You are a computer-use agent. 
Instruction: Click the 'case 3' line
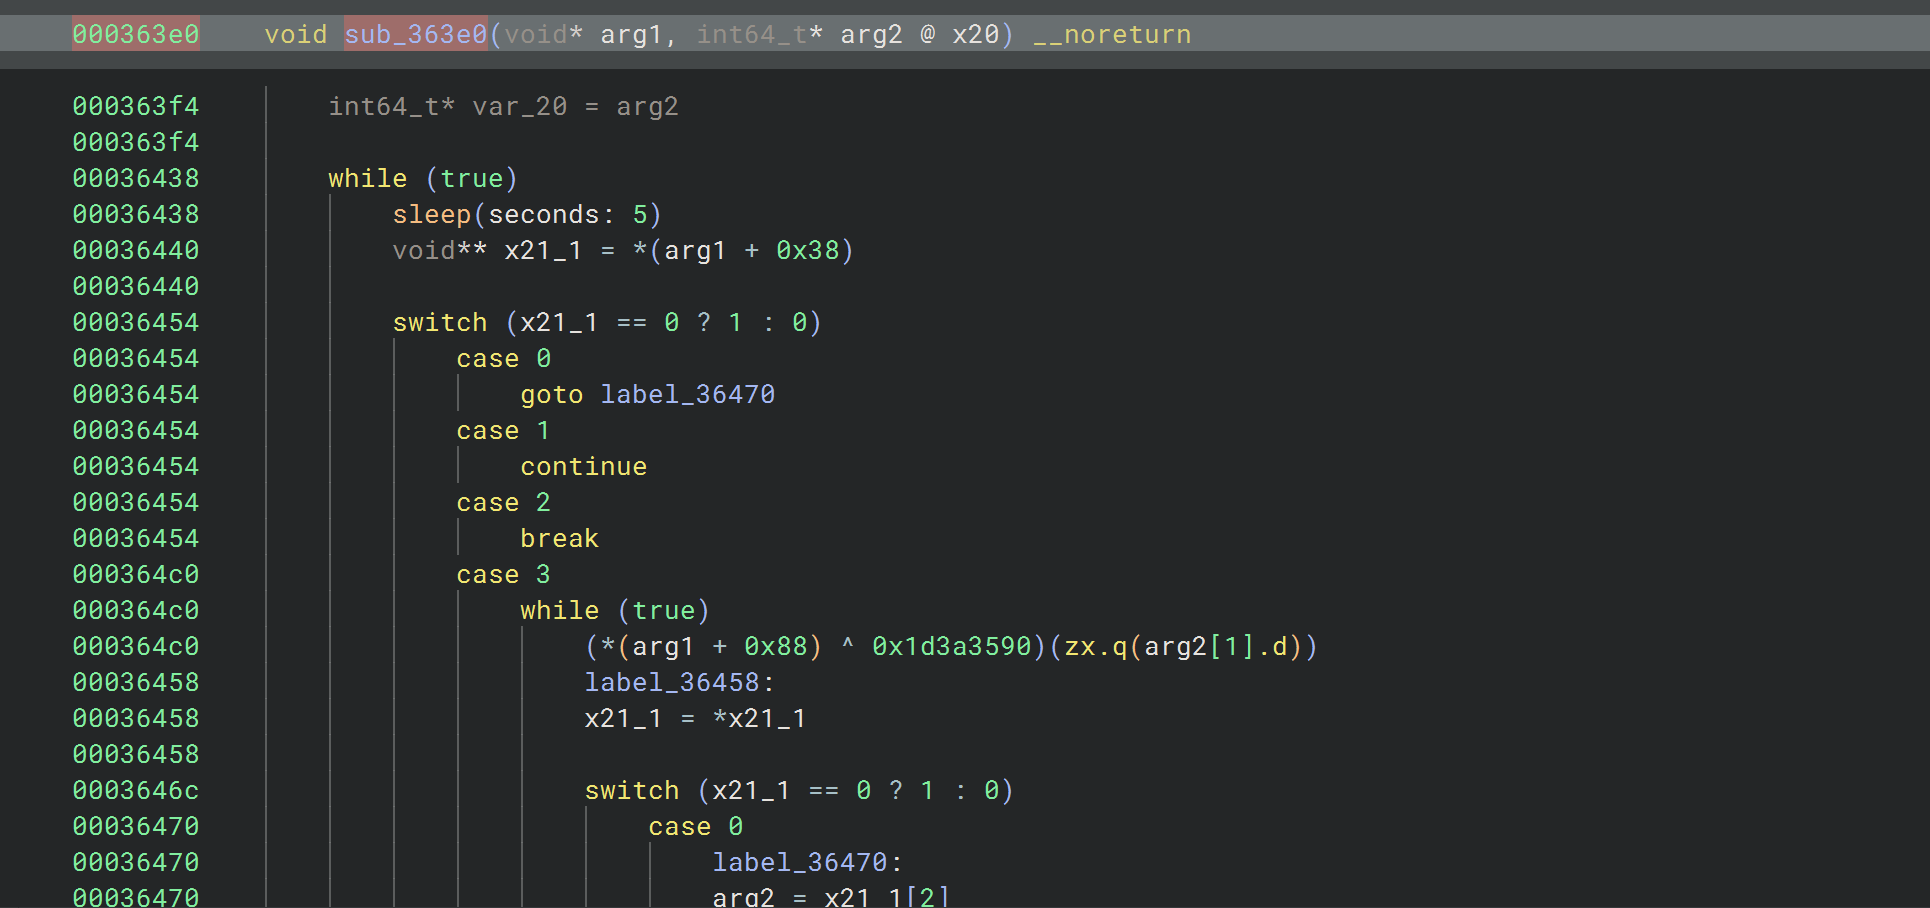point(503,574)
